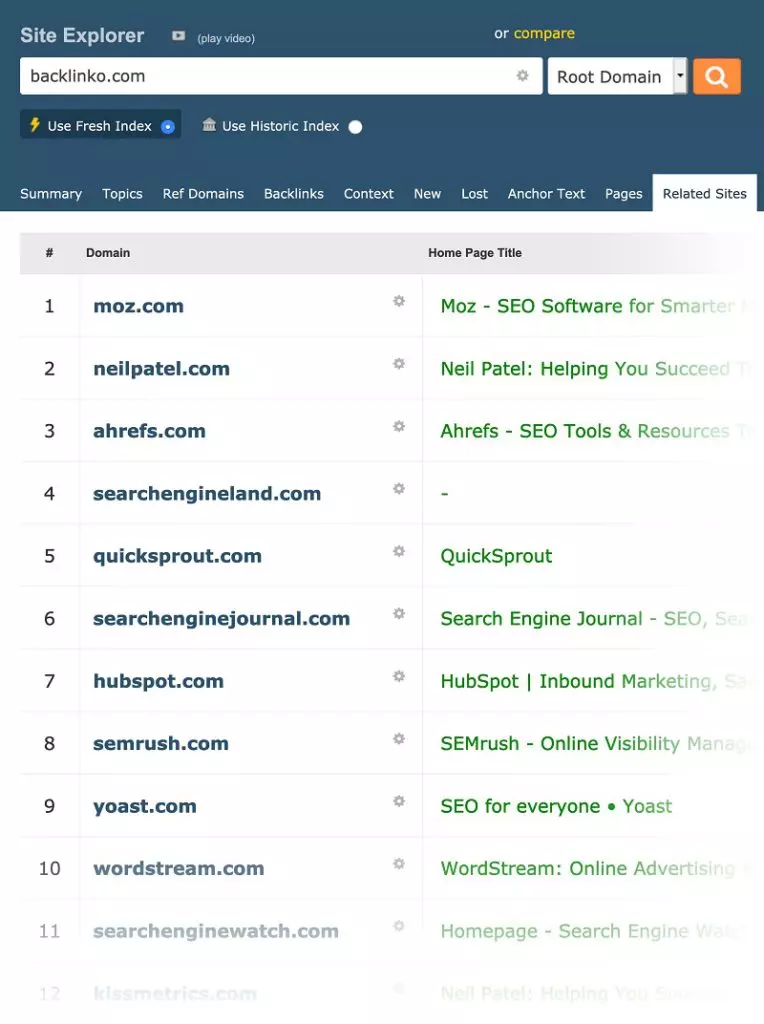
Task: Switch to the Backlinks tab
Action: [293, 194]
